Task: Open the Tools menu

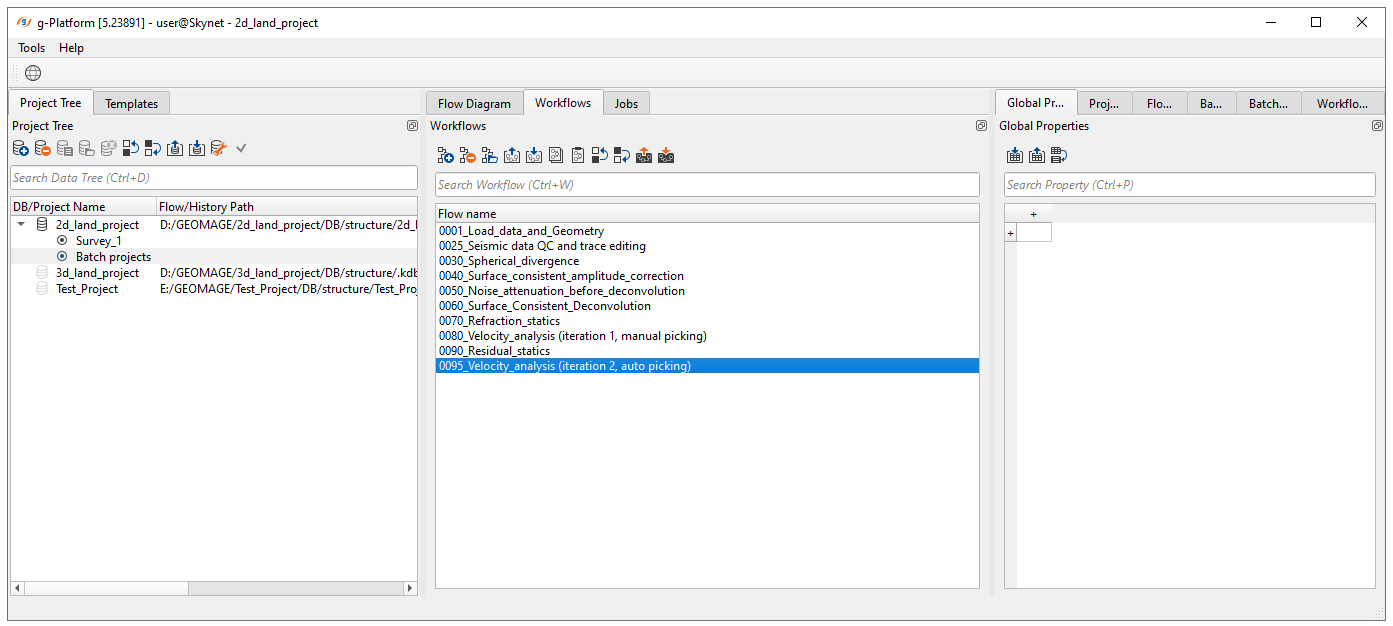Action: click(31, 48)
